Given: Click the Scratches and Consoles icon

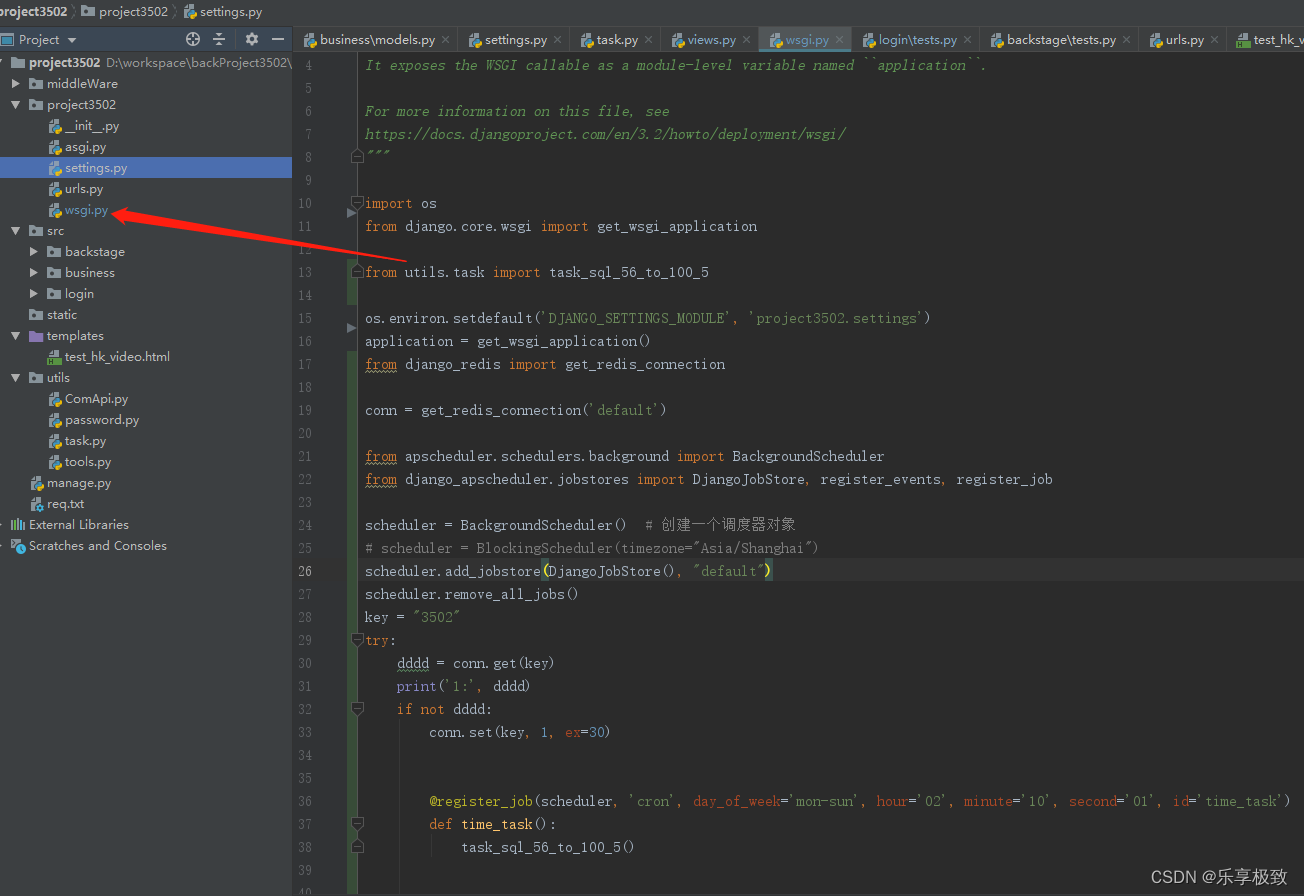Looking at the screenshot, I should (19, 545).
